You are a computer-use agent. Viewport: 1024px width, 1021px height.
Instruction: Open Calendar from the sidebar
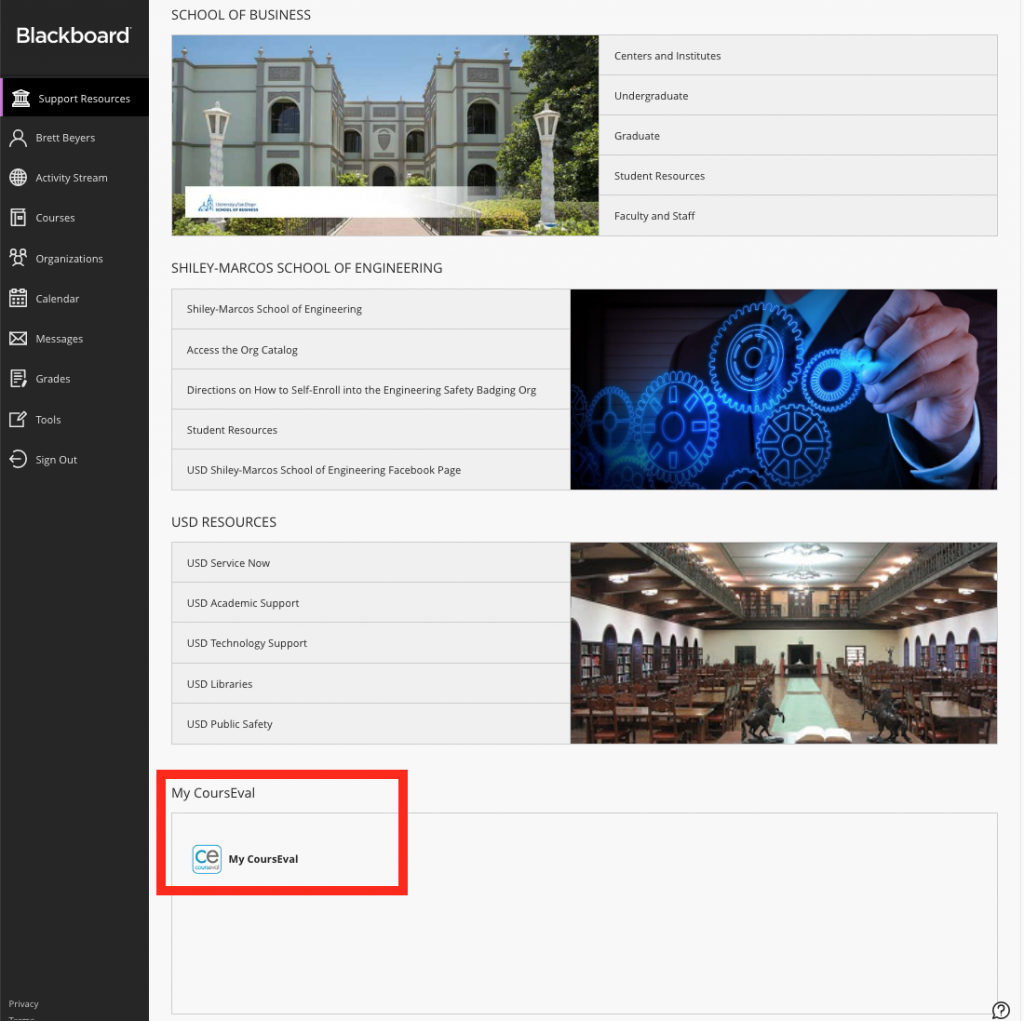(x=75, y=299)
